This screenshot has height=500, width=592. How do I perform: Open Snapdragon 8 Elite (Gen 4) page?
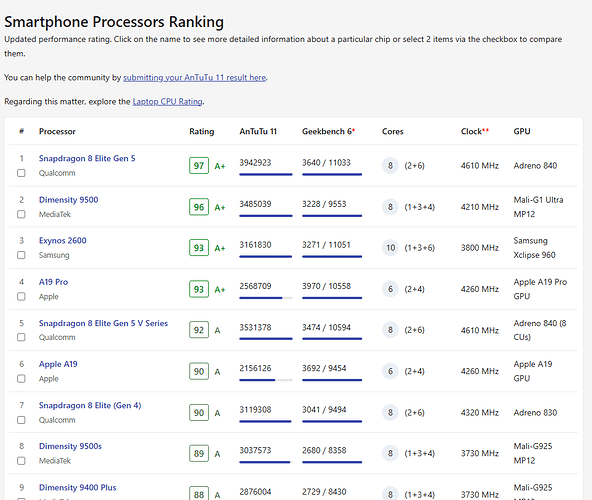coord(90,405)
